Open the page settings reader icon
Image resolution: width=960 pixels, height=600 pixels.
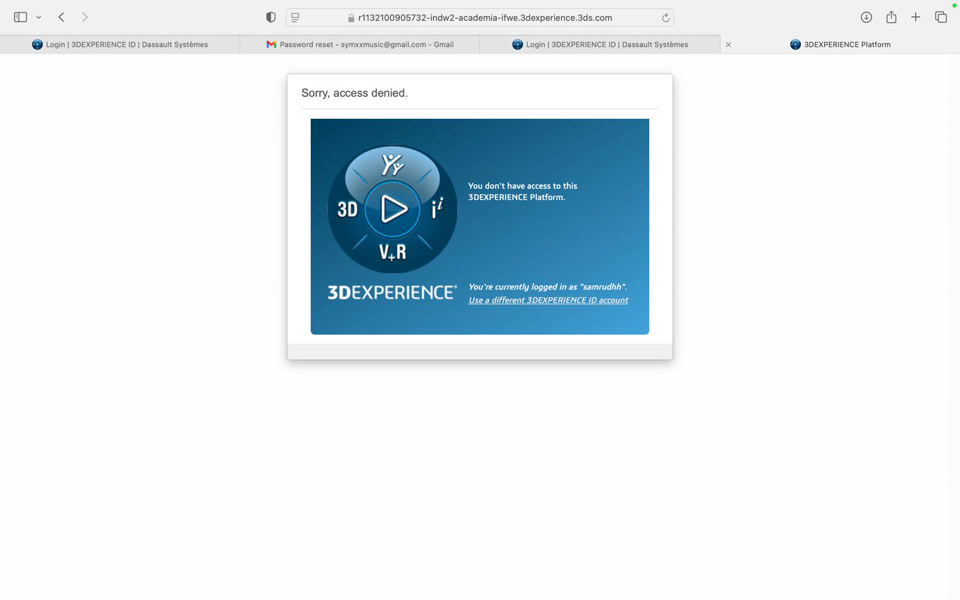click(x=295, y=18)
